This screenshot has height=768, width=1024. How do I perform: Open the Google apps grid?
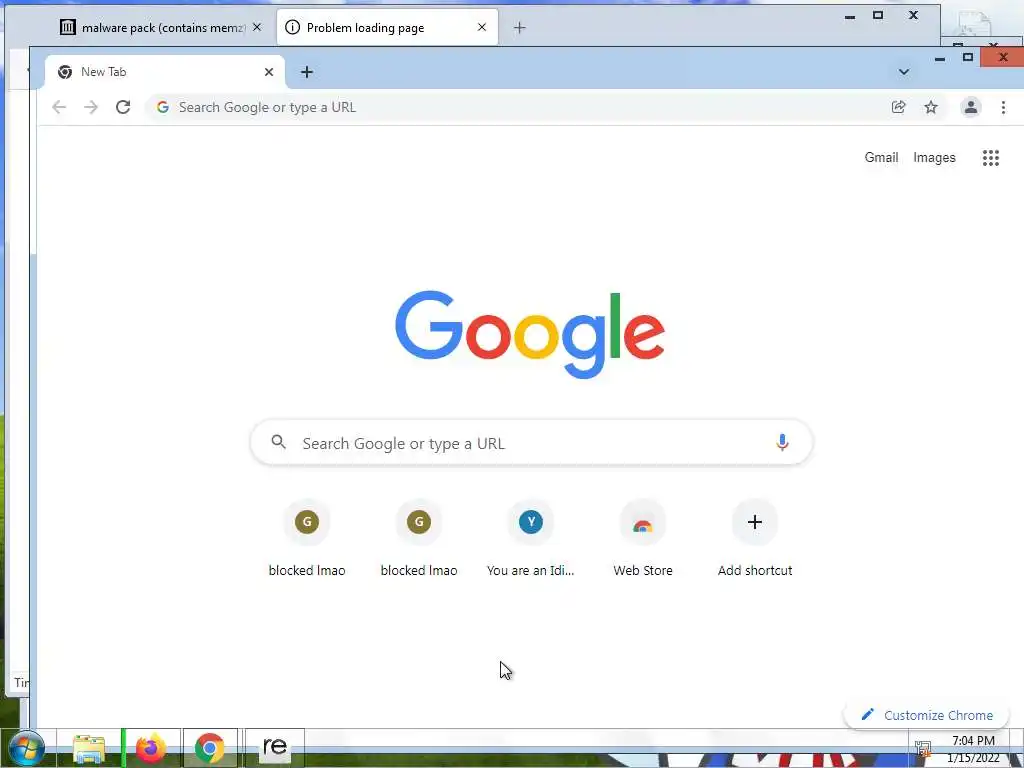[991, 157]
